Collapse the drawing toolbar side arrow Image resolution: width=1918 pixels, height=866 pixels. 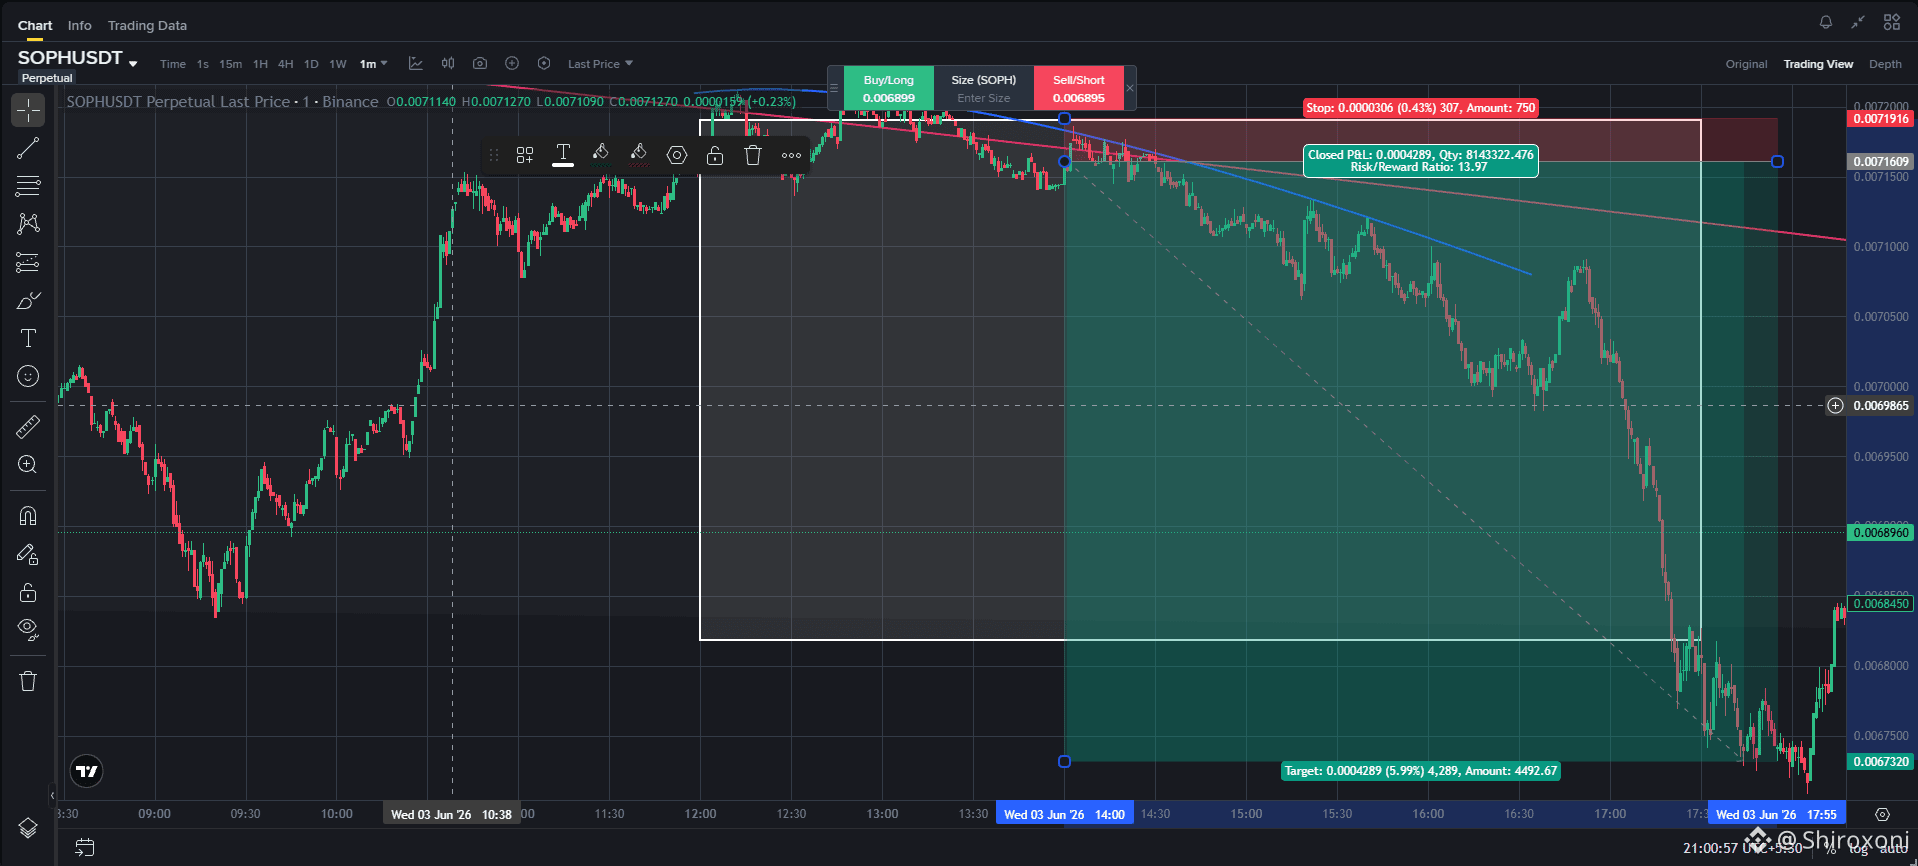coord(52,796)
